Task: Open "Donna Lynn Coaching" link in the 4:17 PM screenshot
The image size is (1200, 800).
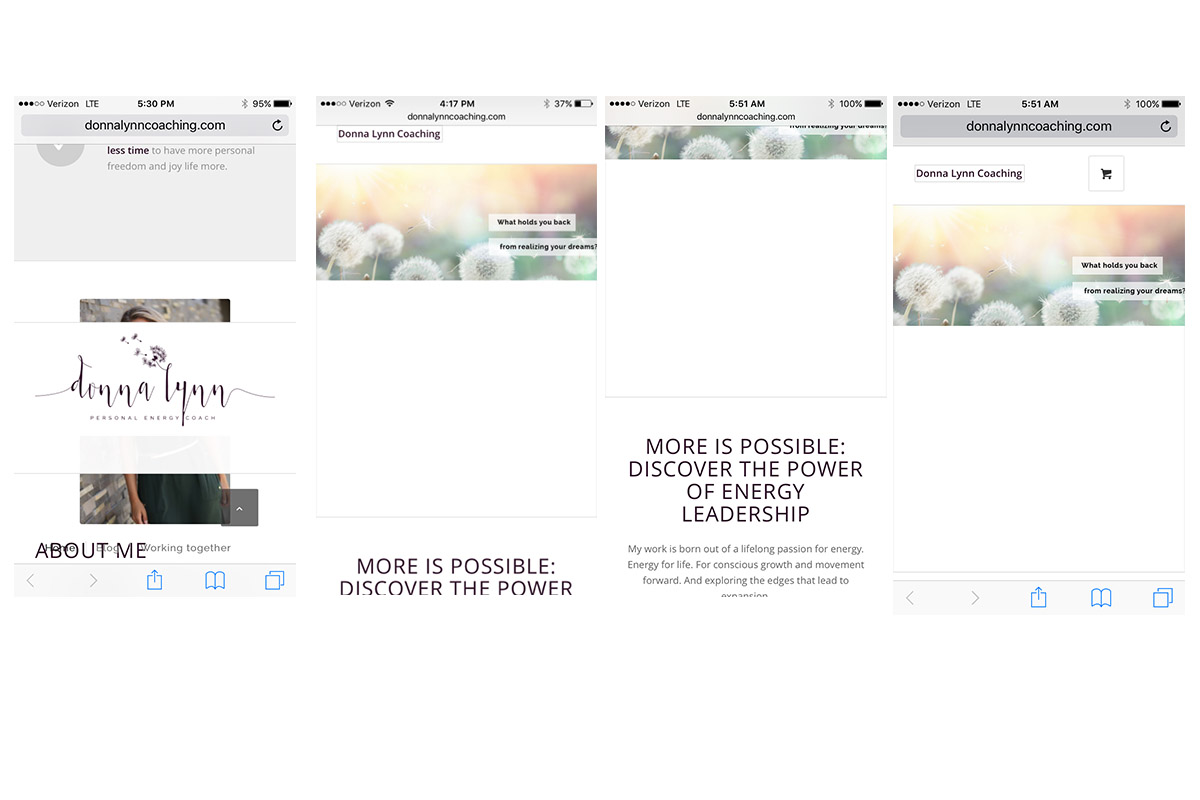Action: click(389, 134)
